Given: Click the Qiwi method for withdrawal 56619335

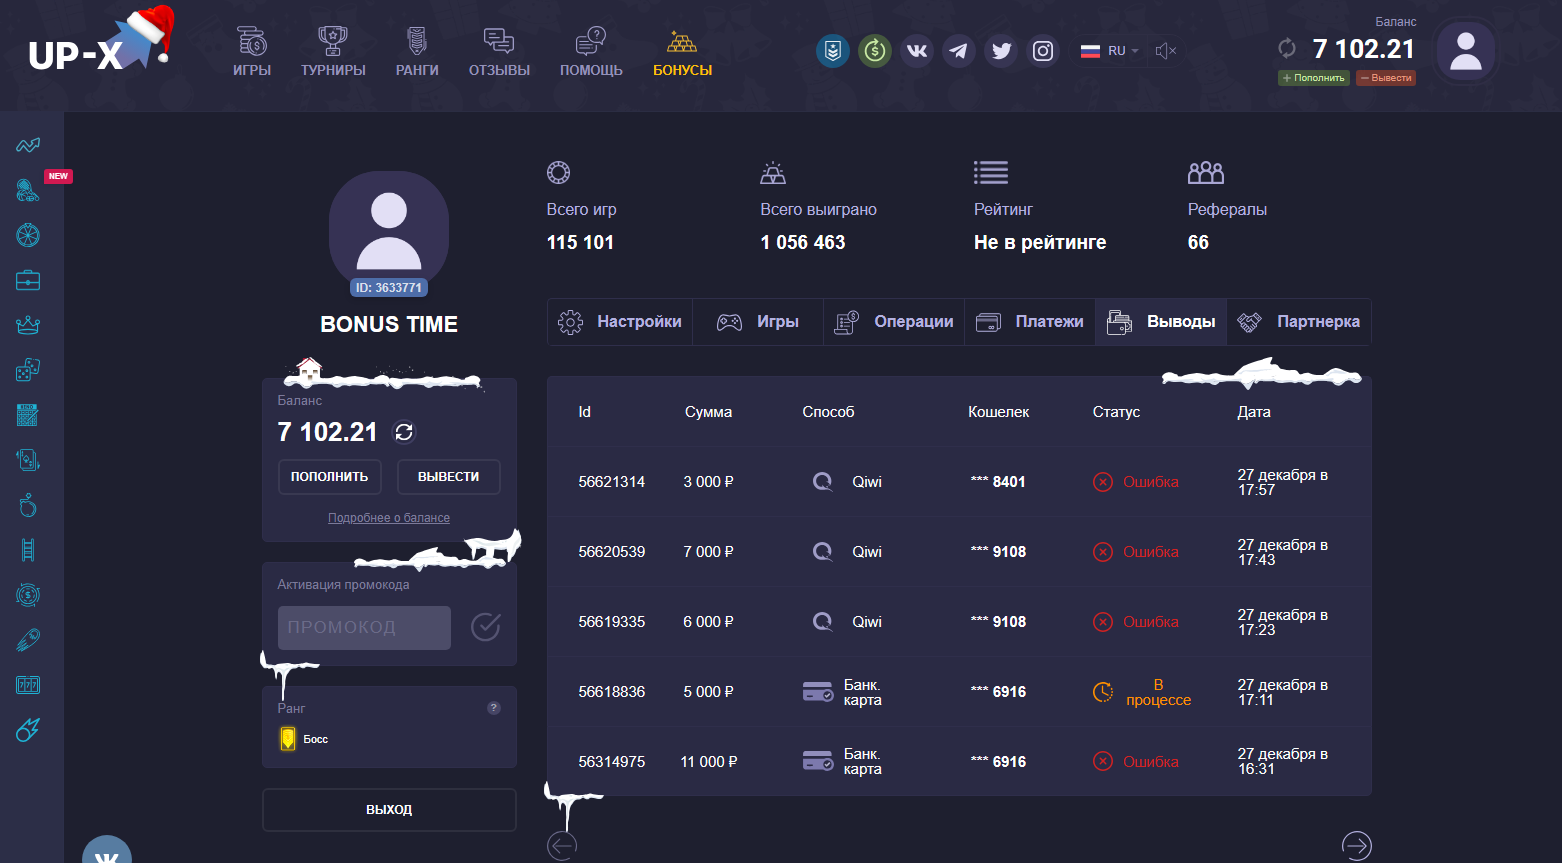Looking at the screenshot, I should [847, 622].
